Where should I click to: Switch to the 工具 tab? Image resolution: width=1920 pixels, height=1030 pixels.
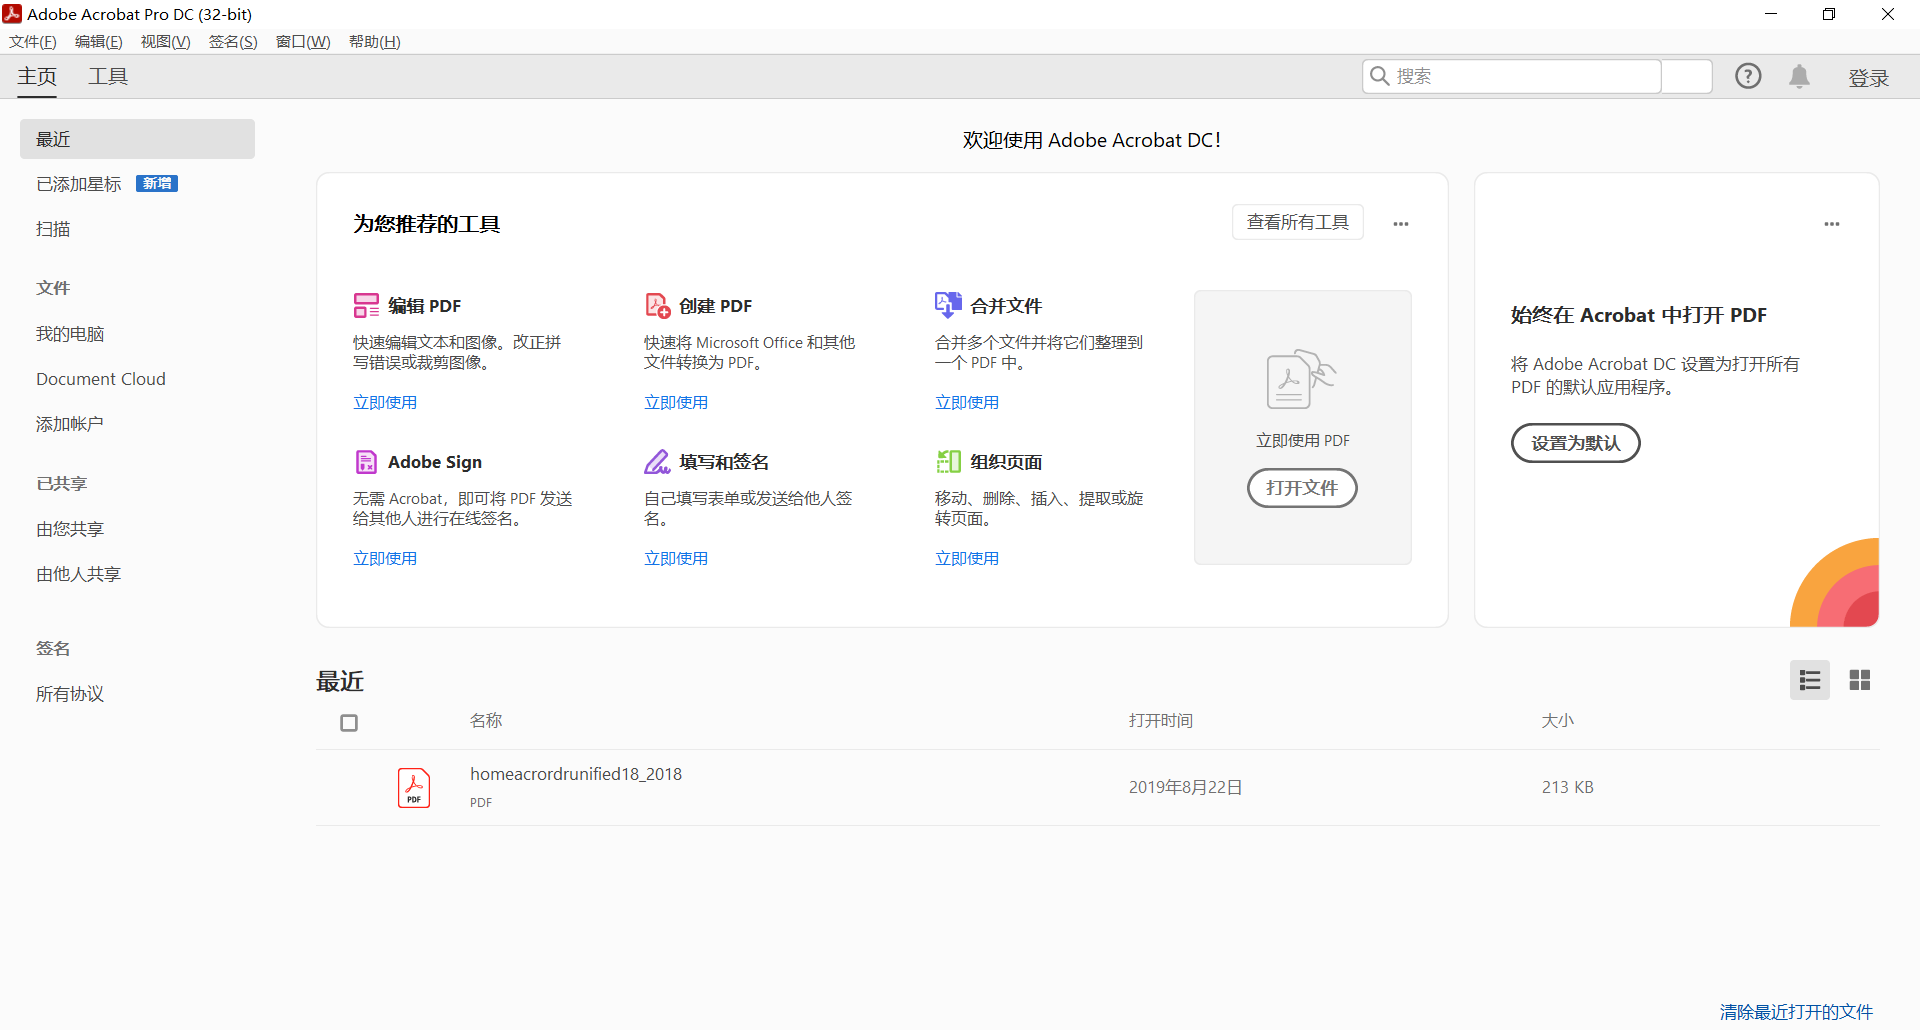pos(108,77)
